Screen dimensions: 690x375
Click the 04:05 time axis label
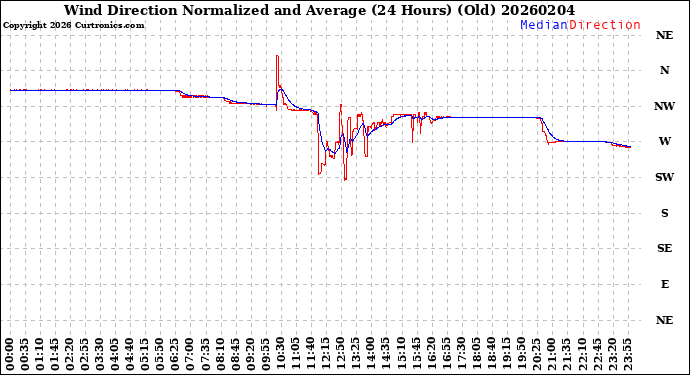pyautogui.click(x=115, y=354)
